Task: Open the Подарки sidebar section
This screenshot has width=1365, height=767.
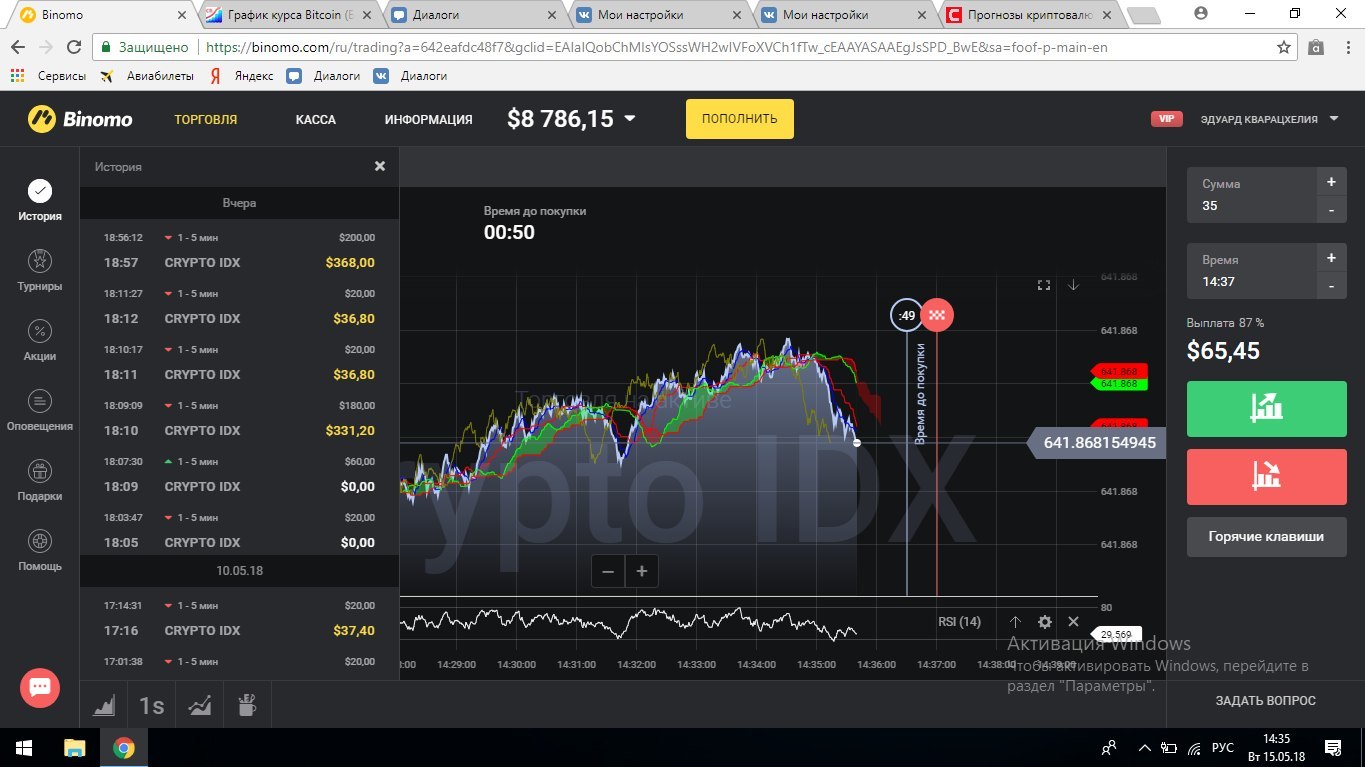Action: tap(40, 480)
